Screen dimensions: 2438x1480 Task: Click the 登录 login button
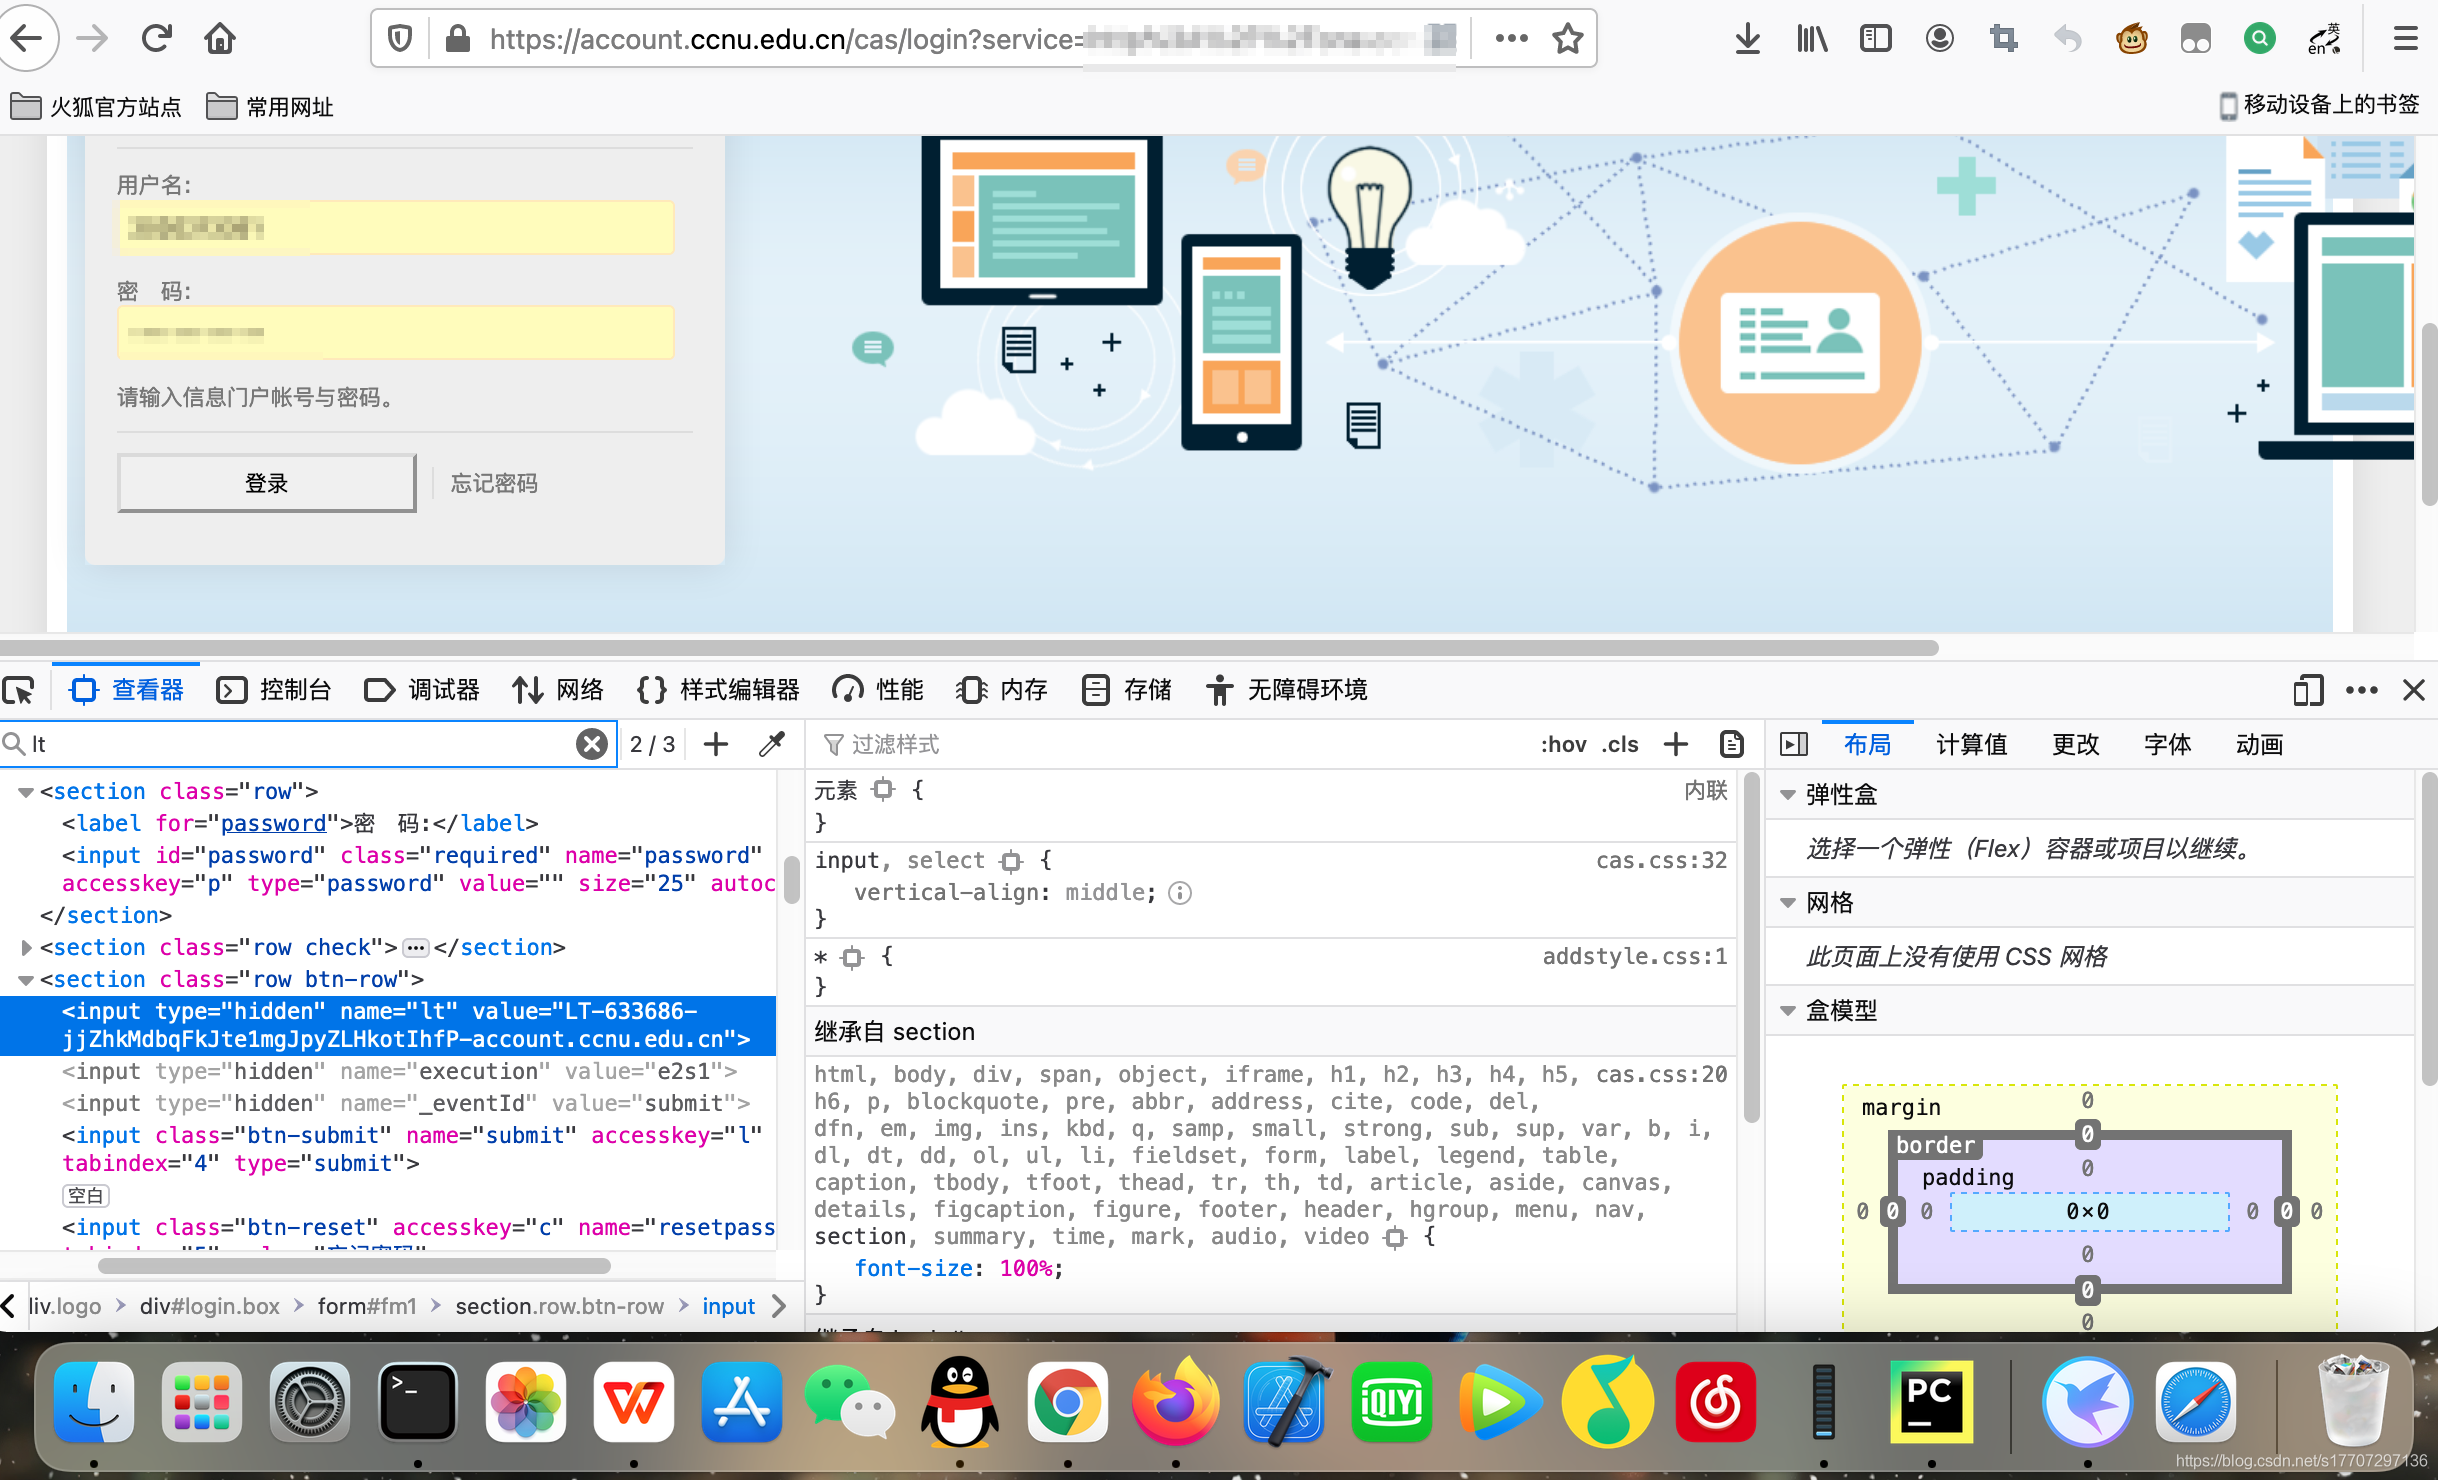pyautogui.click(x=267, y=483)
